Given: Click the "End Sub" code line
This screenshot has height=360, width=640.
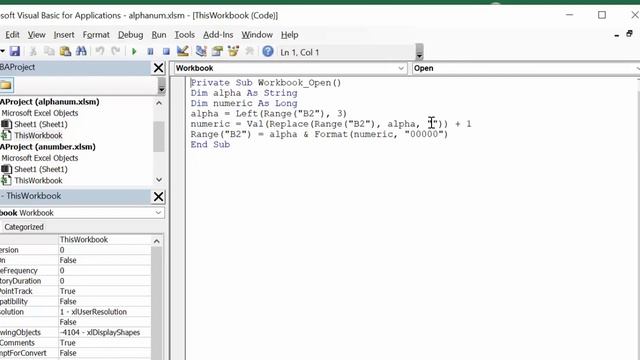Looking at the screenshot, I should point(210,144).
